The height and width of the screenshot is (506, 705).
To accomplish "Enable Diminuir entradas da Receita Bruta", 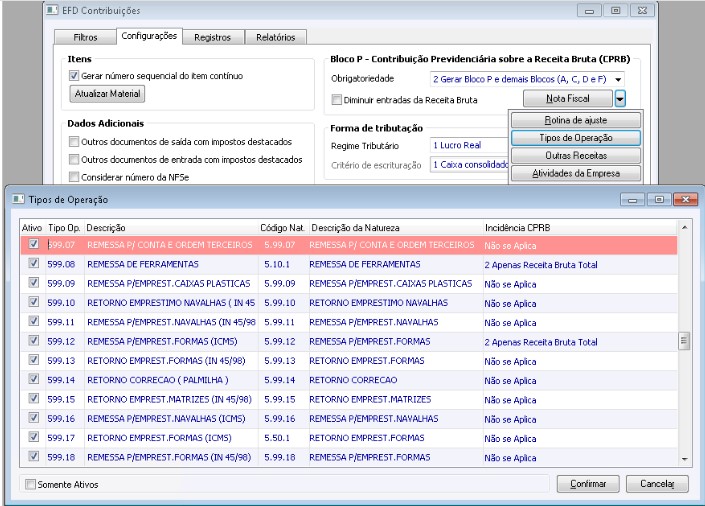I will [x=336, y=99].
